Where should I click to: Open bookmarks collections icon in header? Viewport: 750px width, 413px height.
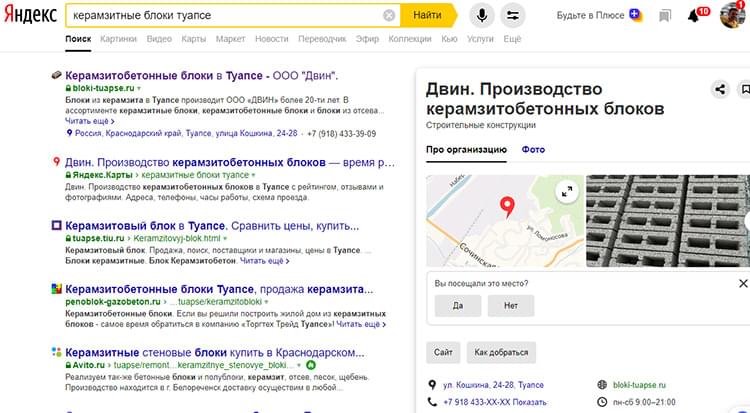click(x=664, y=16)
